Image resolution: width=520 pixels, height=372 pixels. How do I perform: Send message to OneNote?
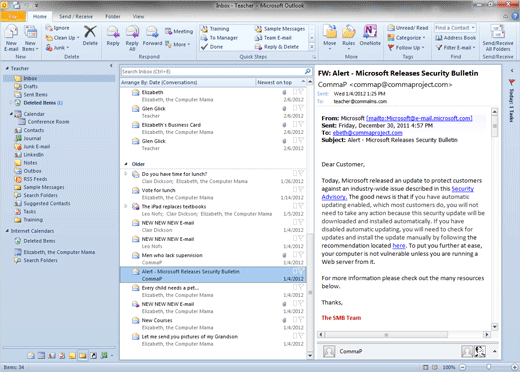point(370,35)
